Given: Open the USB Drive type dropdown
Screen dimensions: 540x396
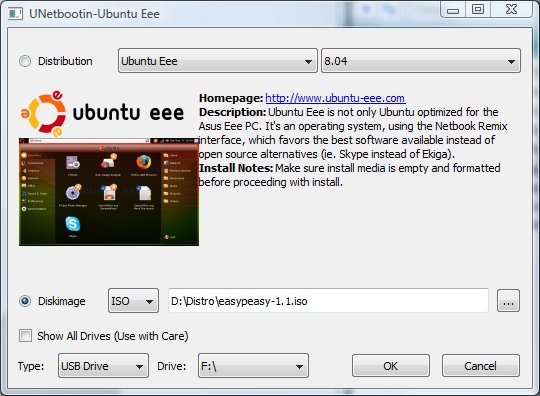Looking at the screenshot, I should tap(103, 366).
